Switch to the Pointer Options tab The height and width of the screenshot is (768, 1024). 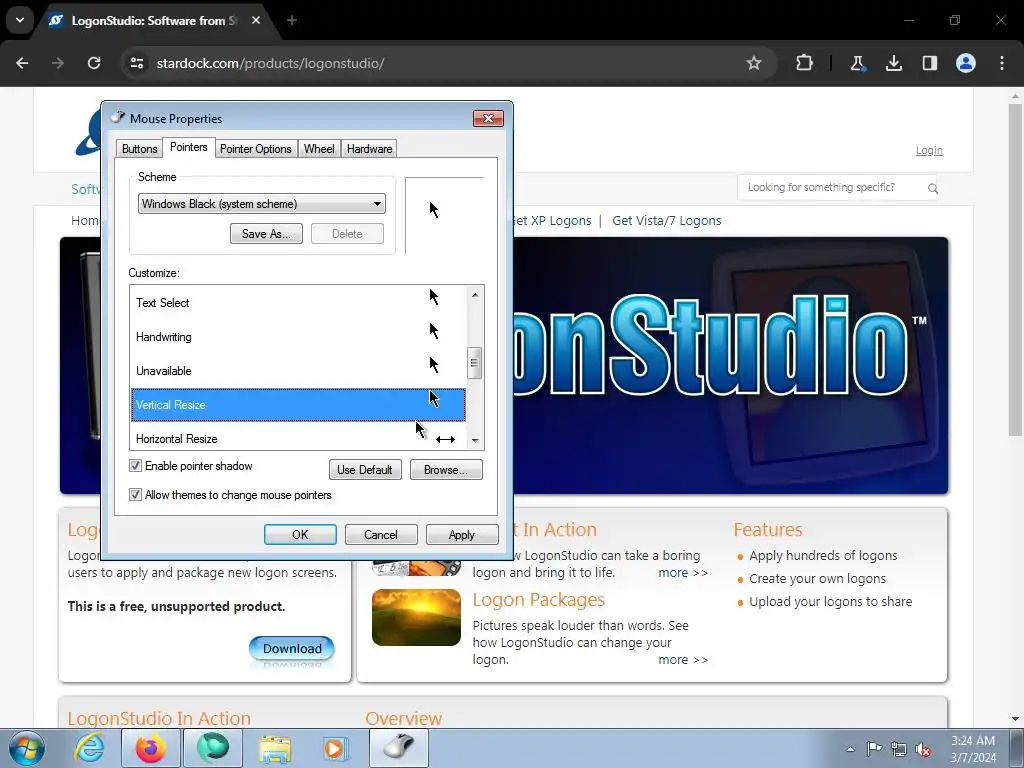(255, 149)
